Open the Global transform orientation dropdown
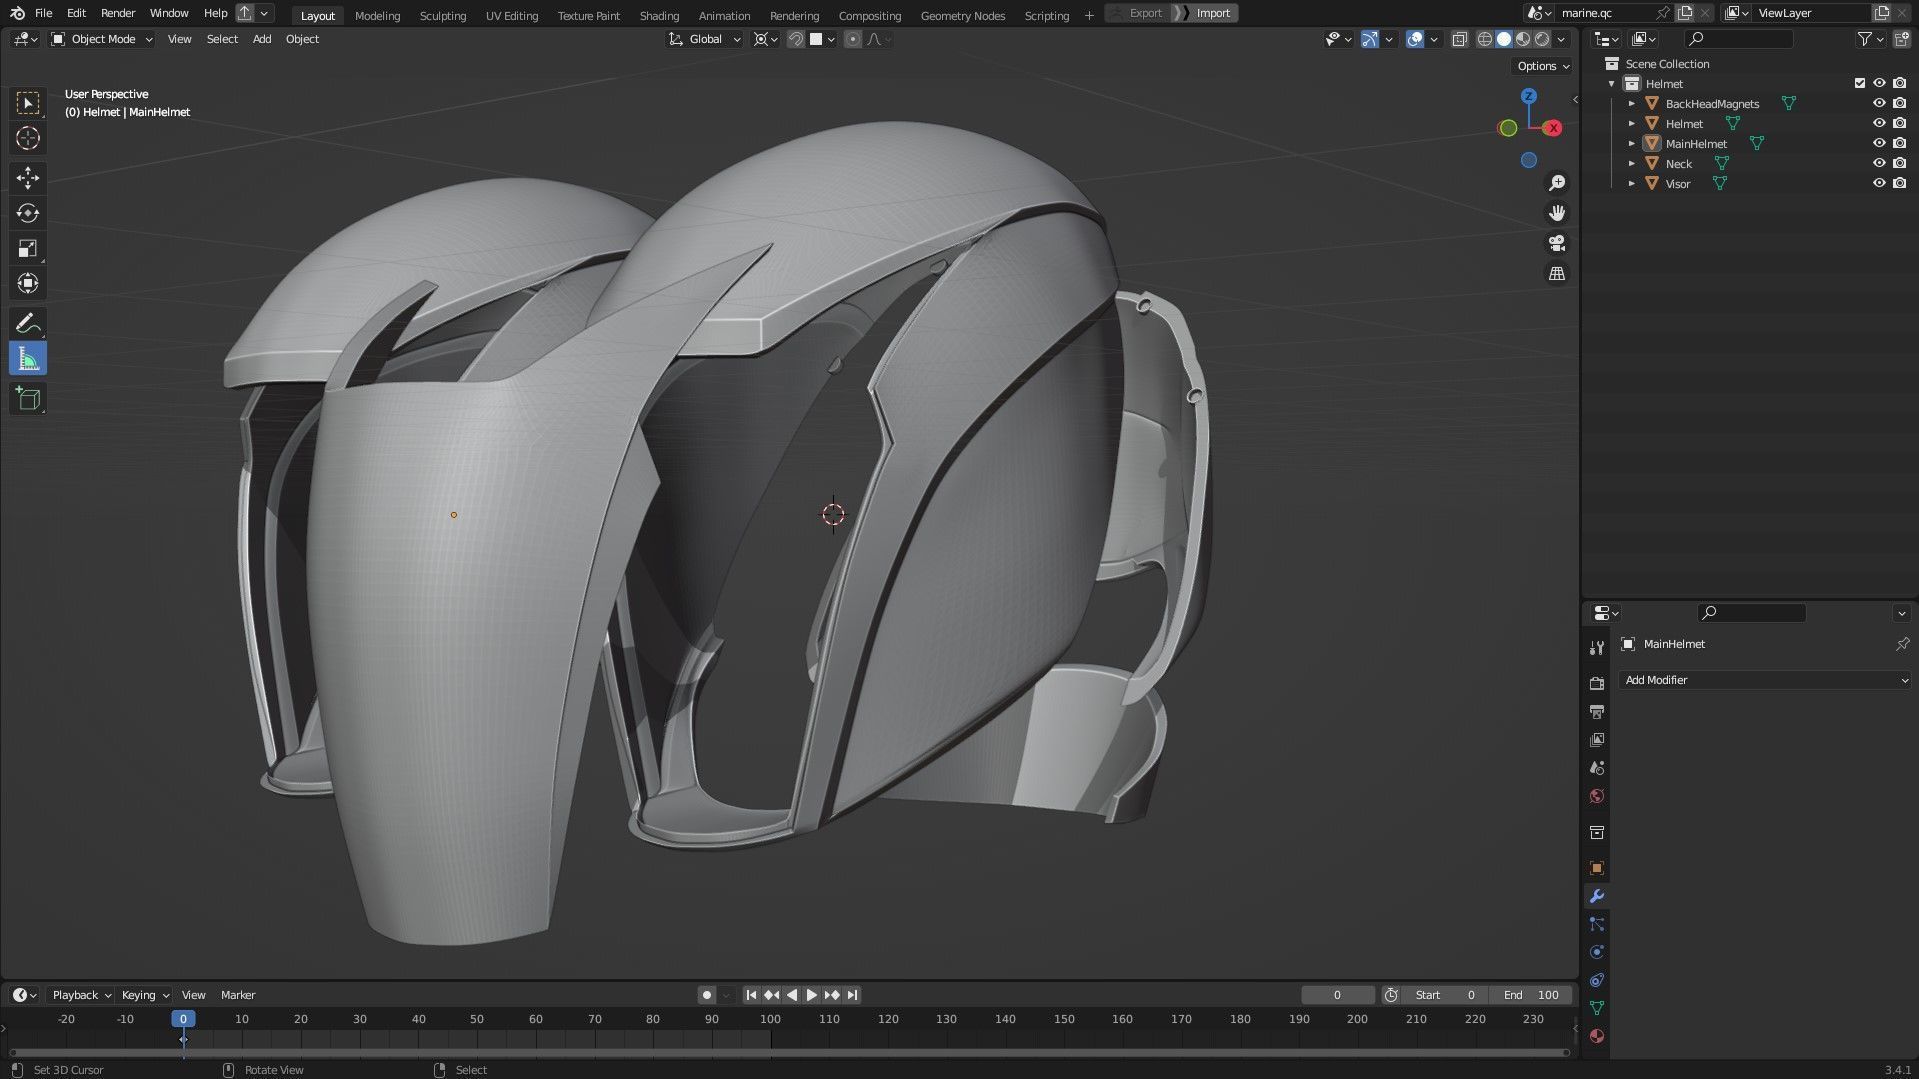1919x1079 pixels. pos(705,39)
